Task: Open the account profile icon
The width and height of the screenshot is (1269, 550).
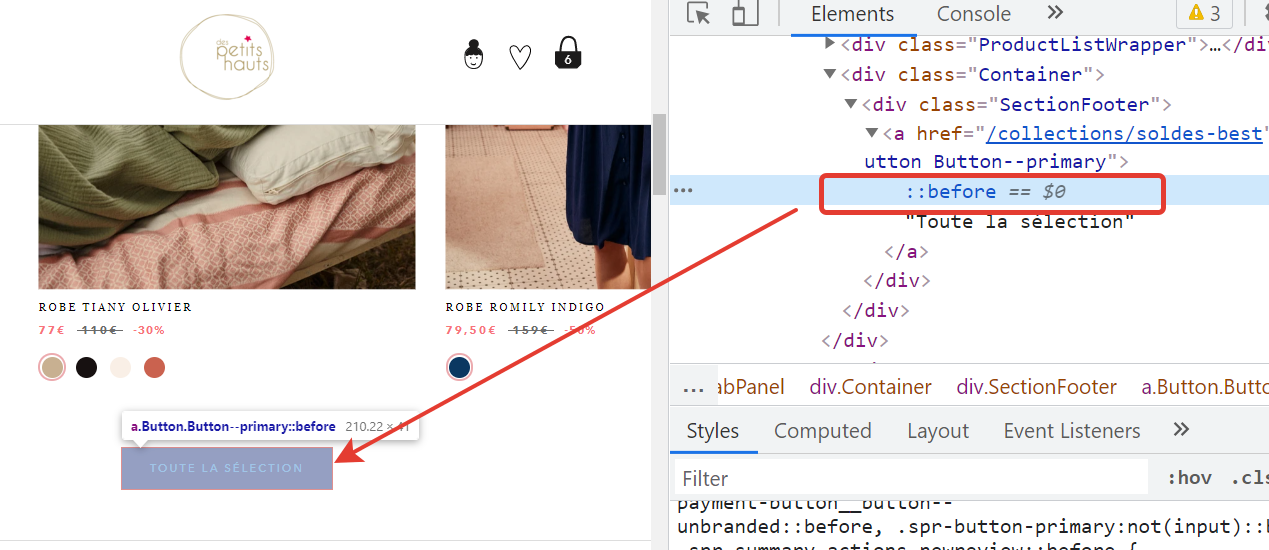Action: pos(474,54)
